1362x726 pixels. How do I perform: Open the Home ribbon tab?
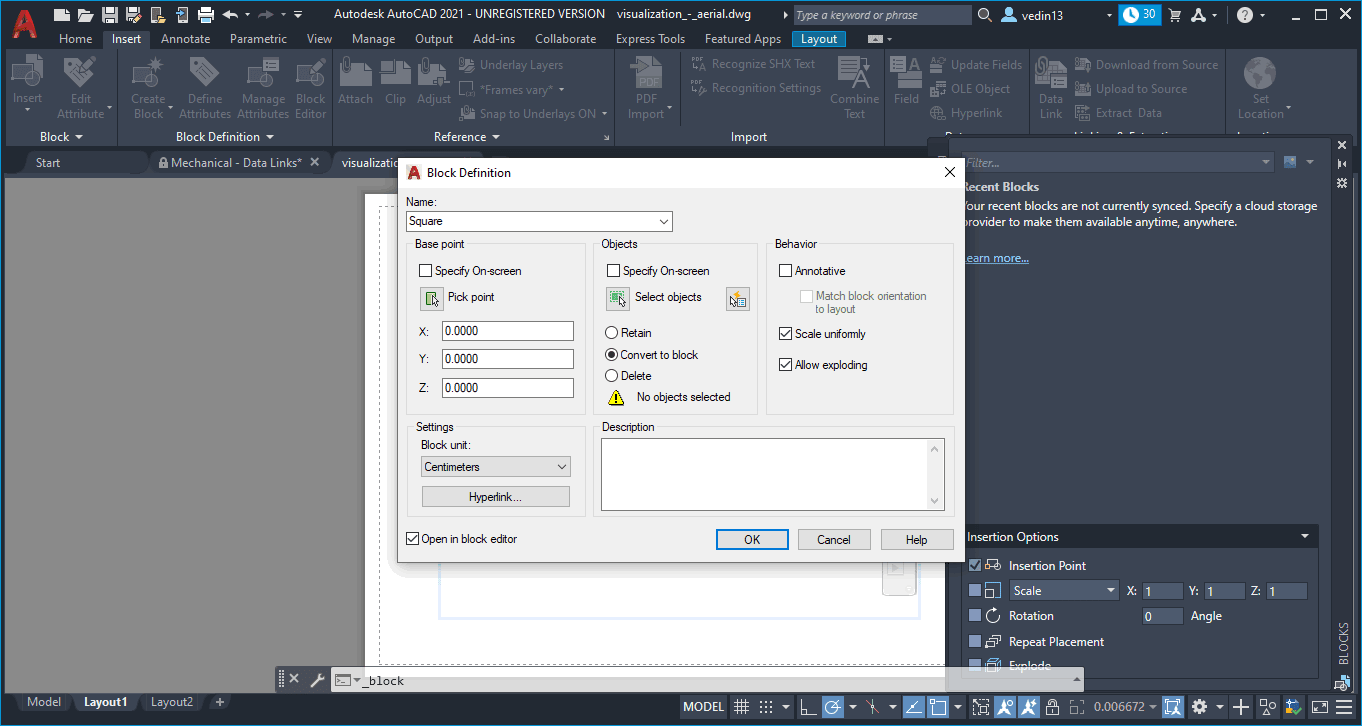coord(76,39)
